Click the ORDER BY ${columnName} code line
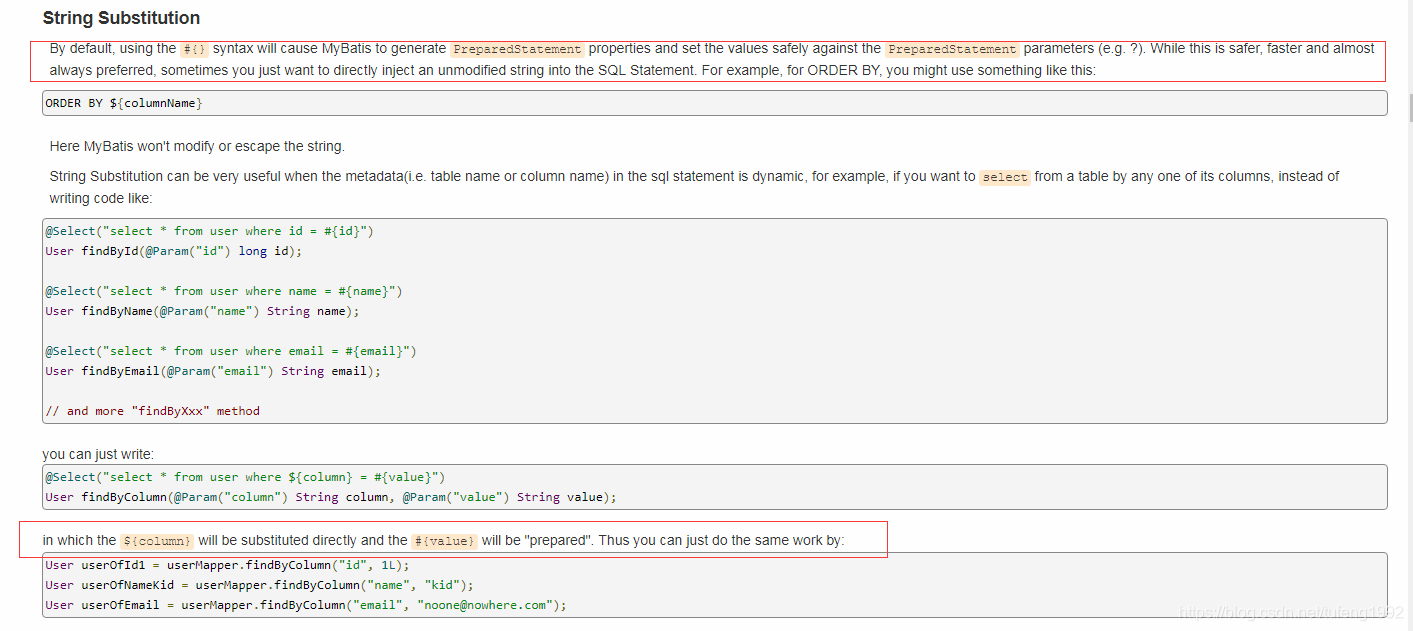 pos(124,103)
